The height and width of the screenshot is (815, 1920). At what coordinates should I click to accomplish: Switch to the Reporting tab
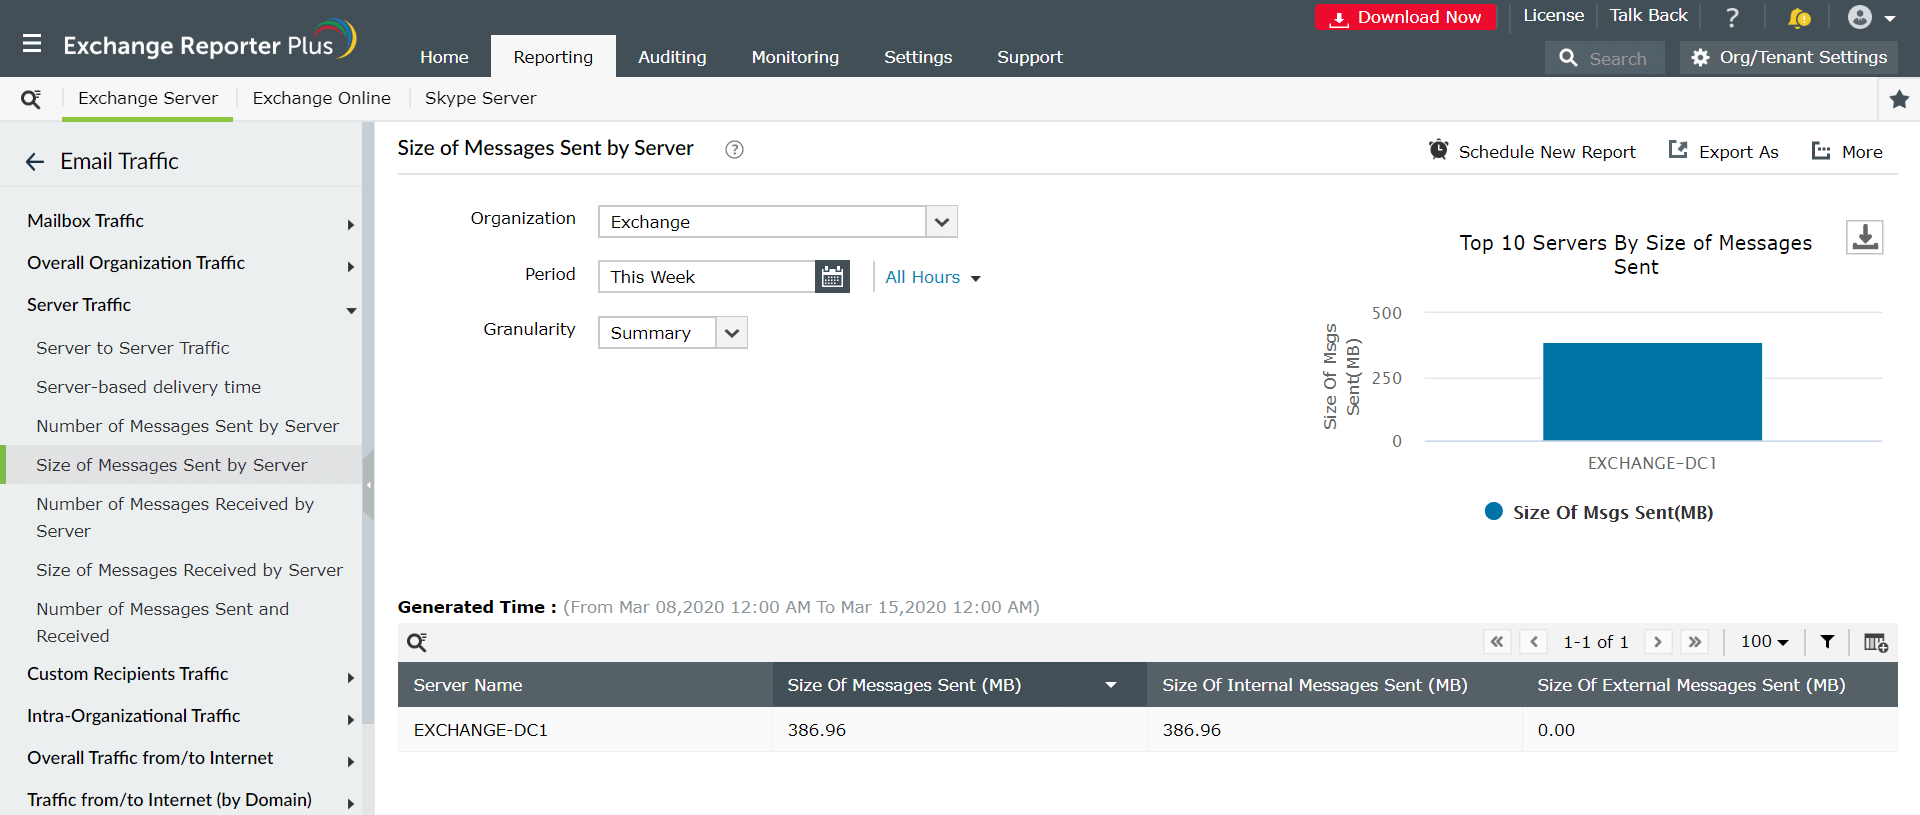coord(553,57)
